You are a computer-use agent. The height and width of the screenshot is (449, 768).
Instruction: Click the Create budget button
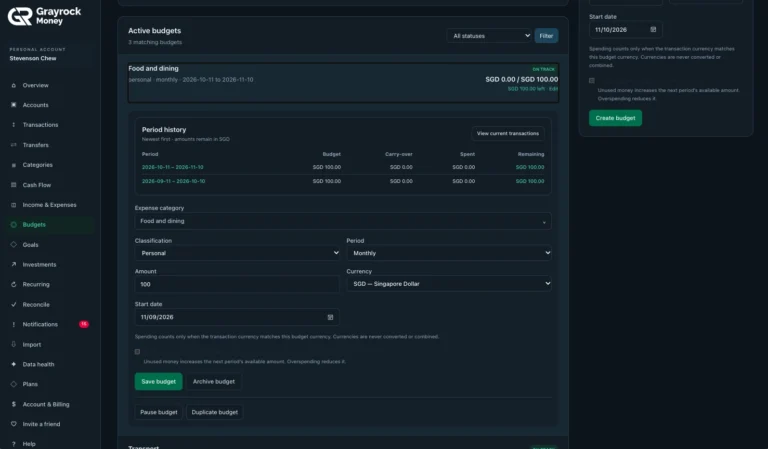[615, 118]
